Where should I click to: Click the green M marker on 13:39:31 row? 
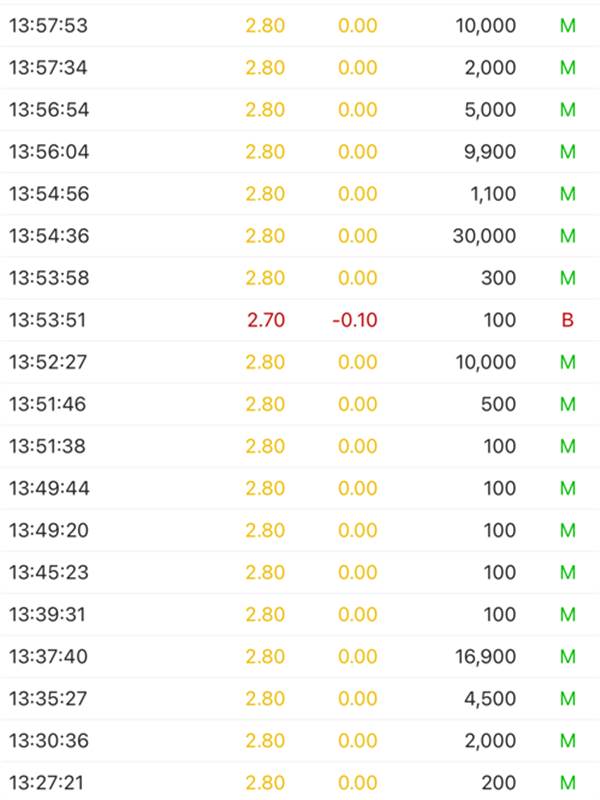567,614
